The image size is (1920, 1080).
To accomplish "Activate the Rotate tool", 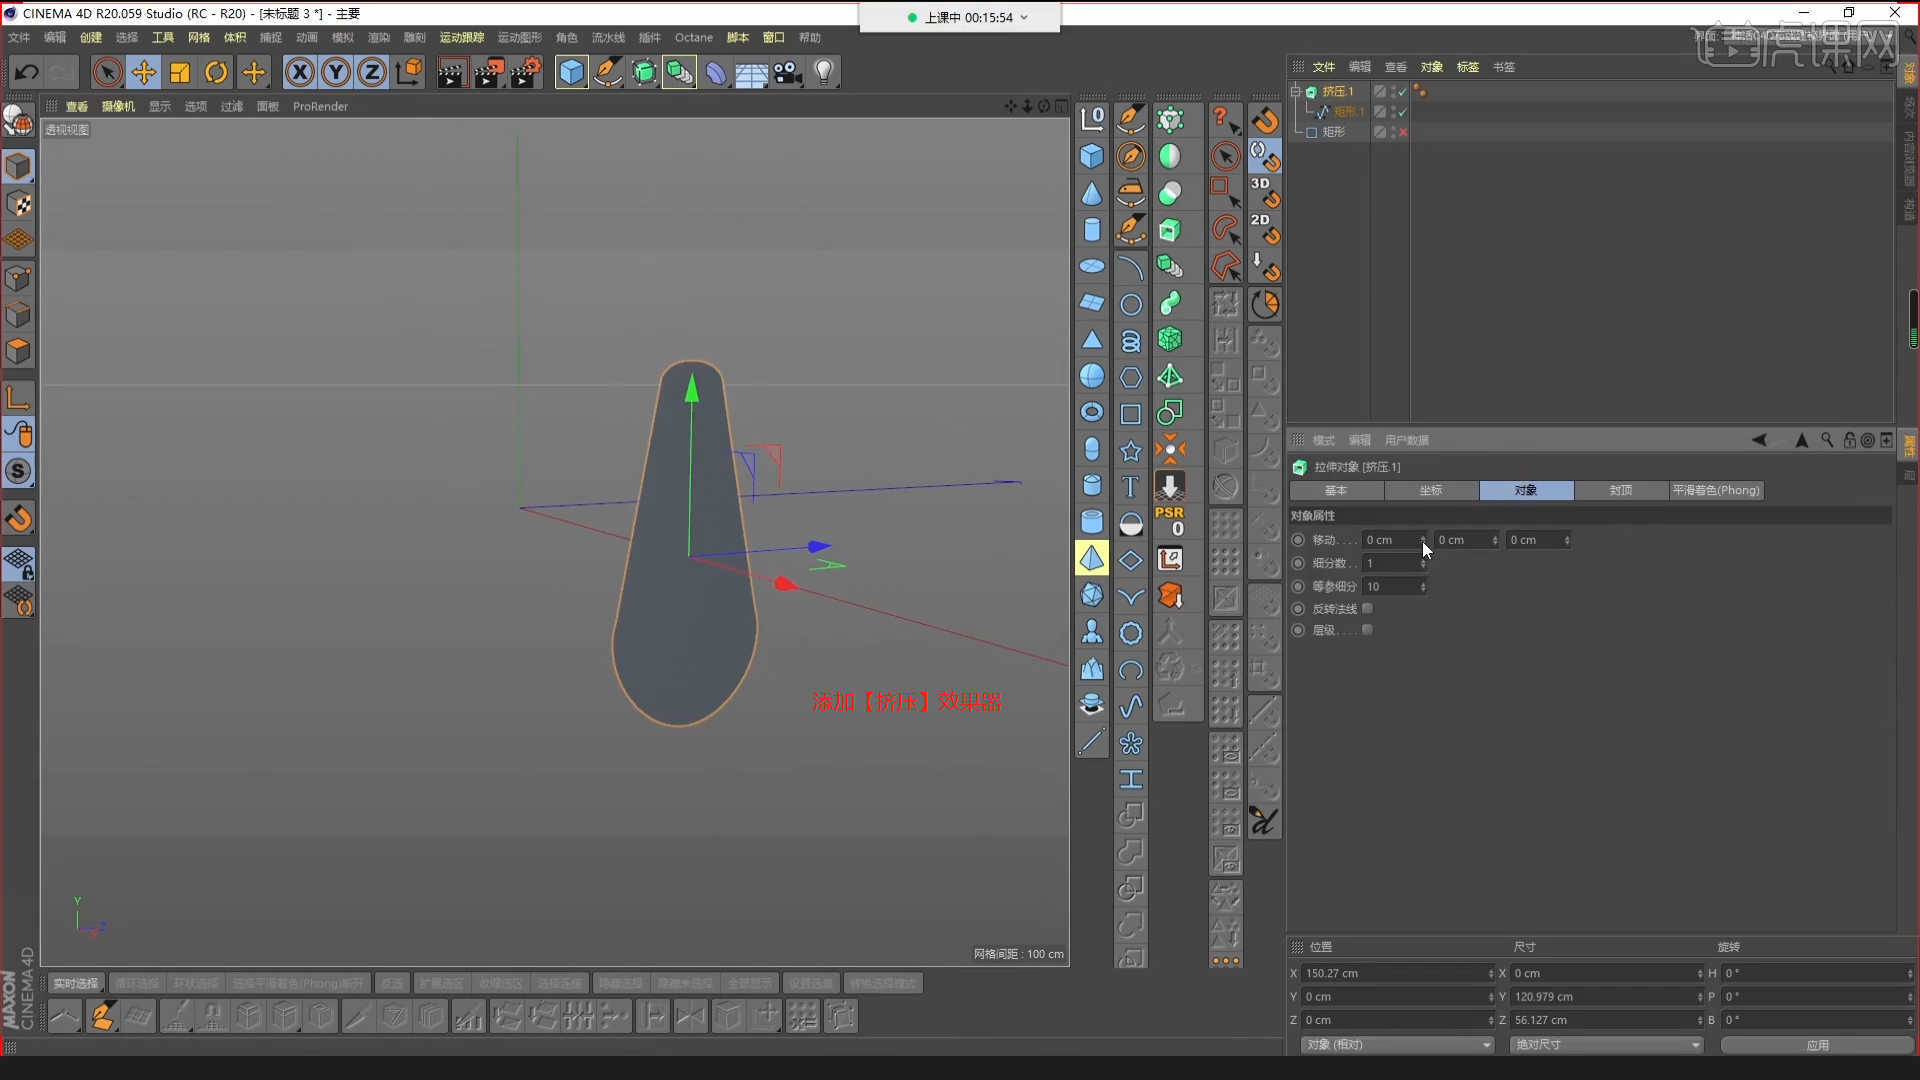I will click(x=216, y=72).
